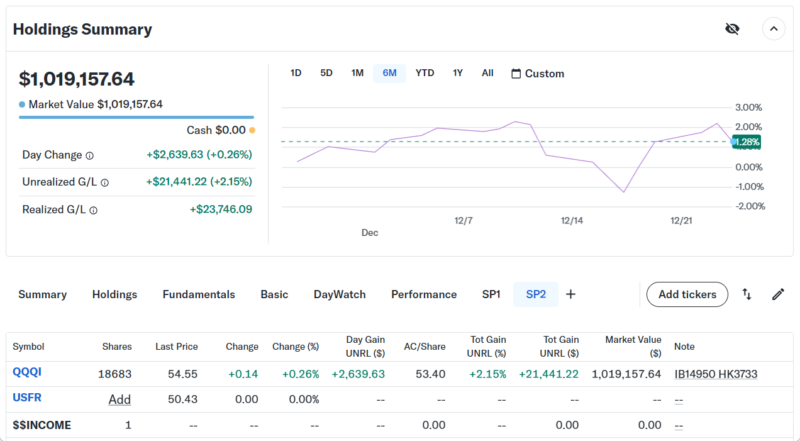This screenshot has height=441, width=800.
Task: Select the YTD chart range
Action: 425,73
